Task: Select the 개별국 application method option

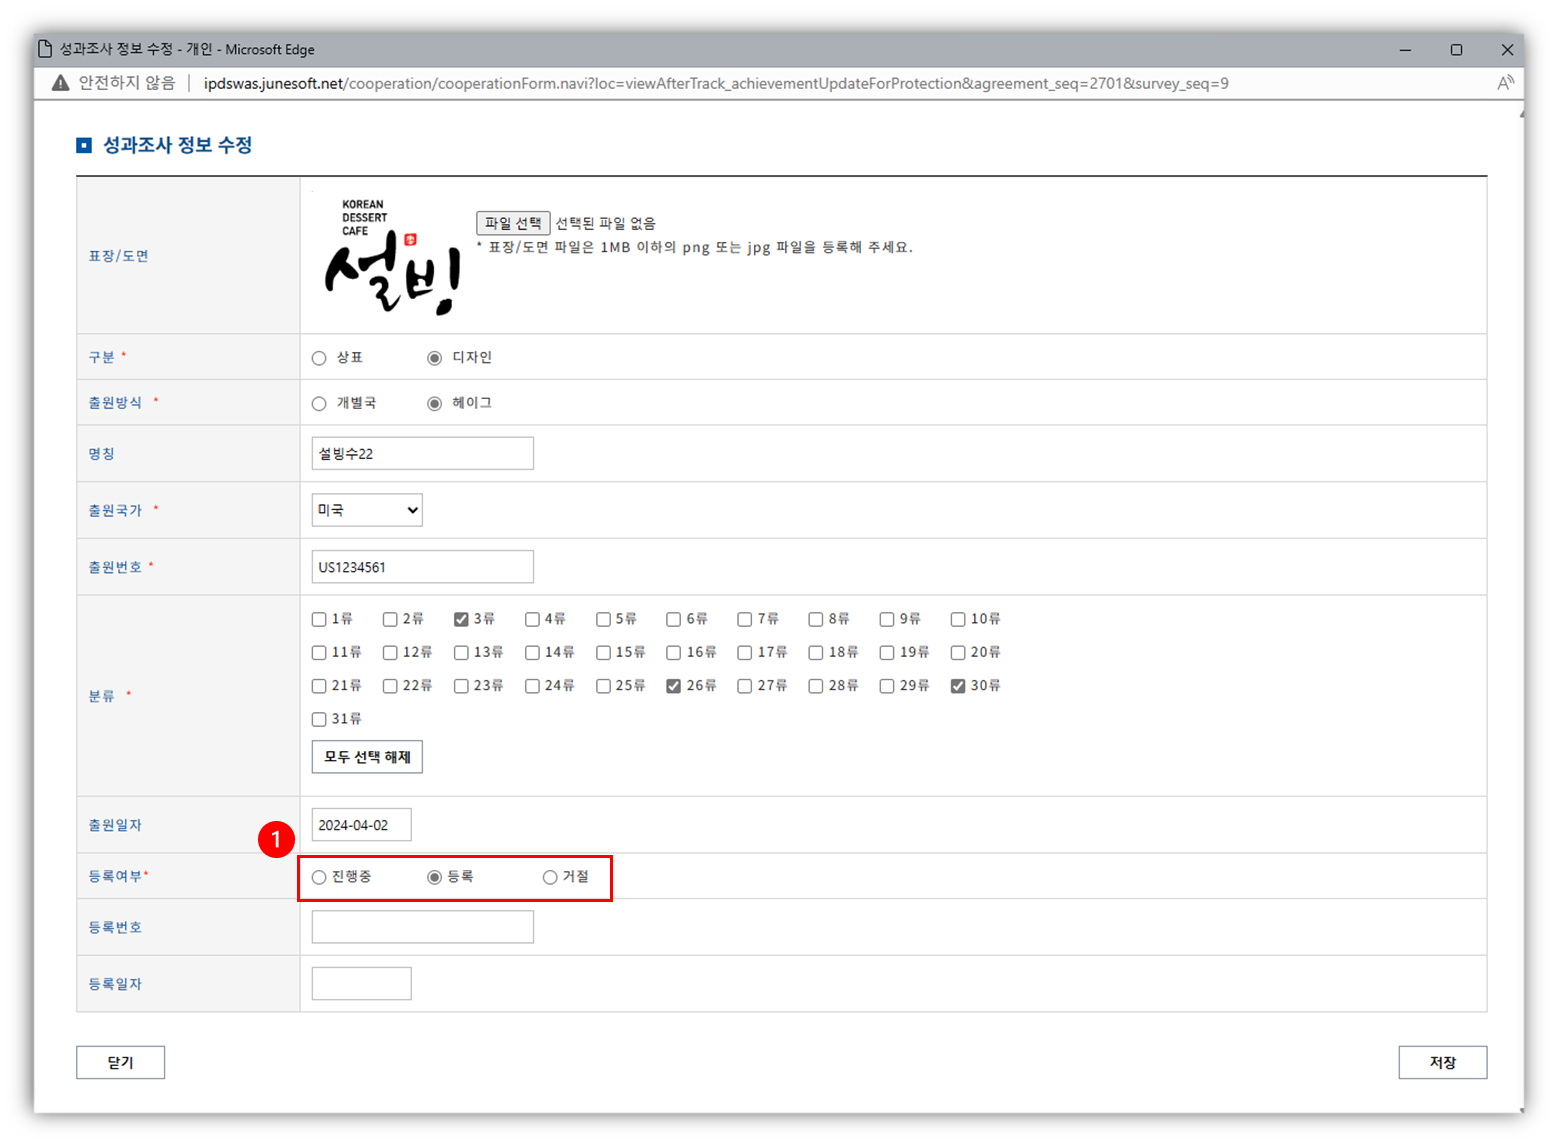Action: pyautogui.click(x=319, y=404)
